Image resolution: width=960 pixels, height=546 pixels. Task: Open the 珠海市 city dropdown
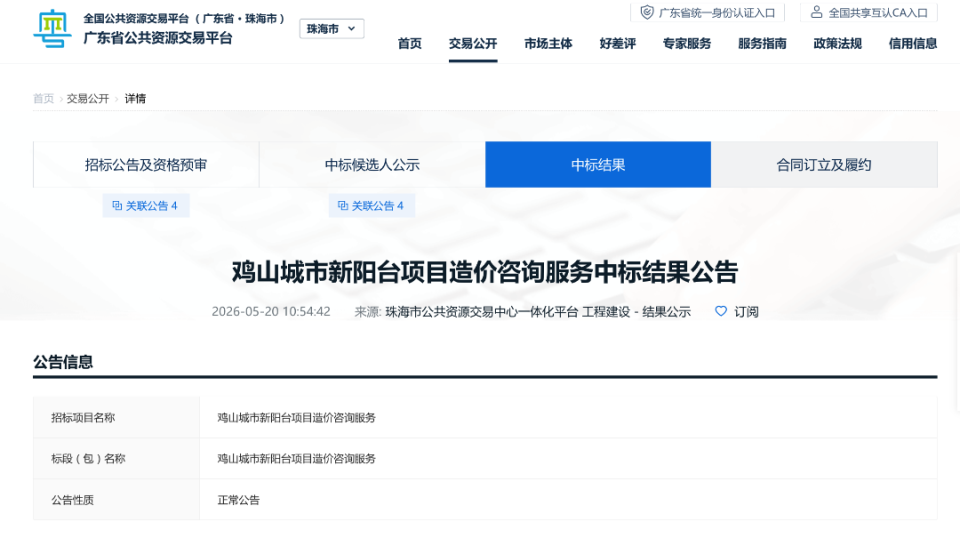point(331,29)
